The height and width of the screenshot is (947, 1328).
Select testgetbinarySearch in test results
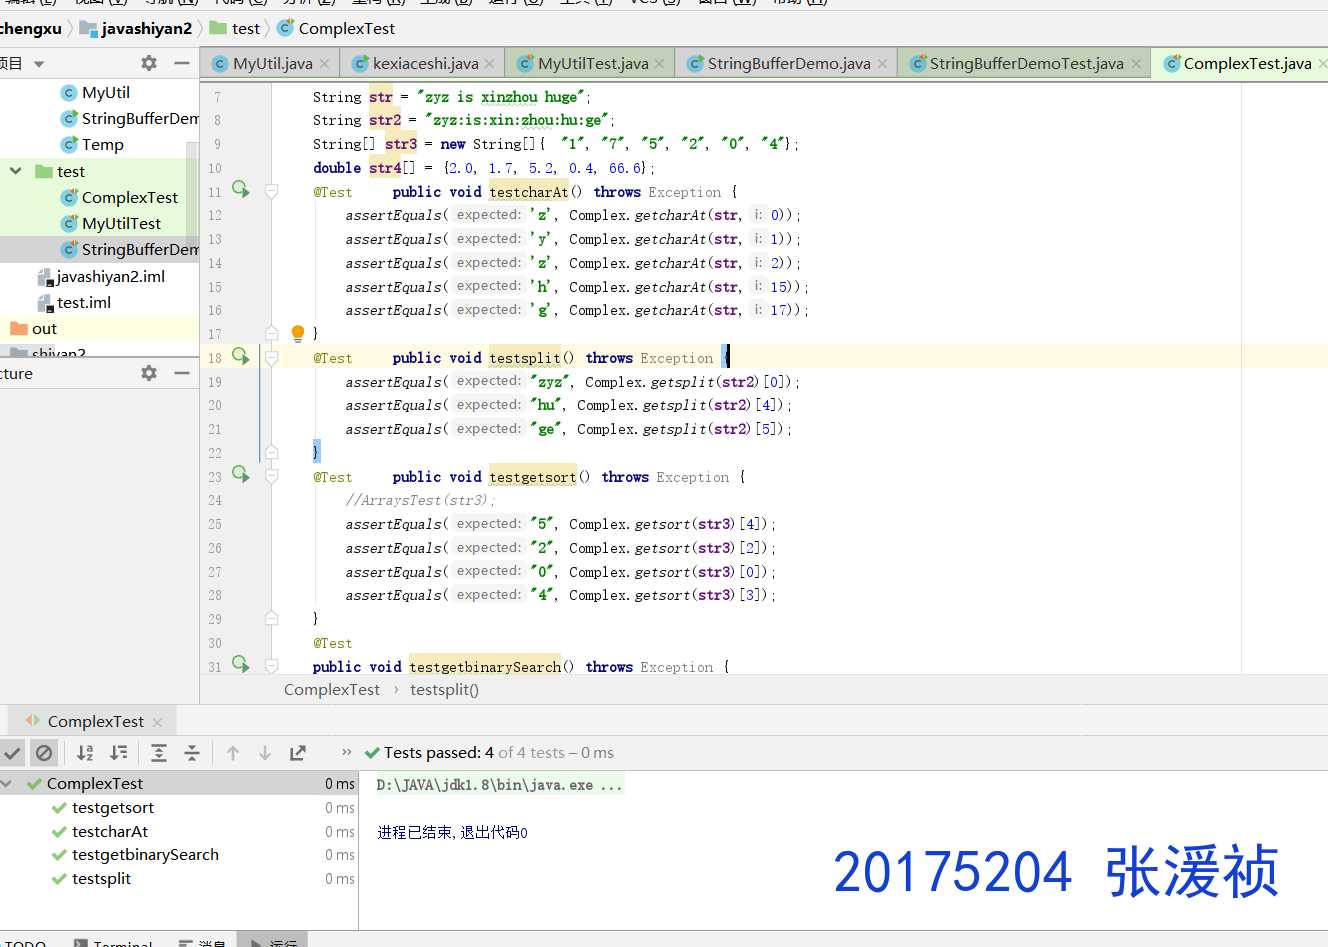coord(145,855)
